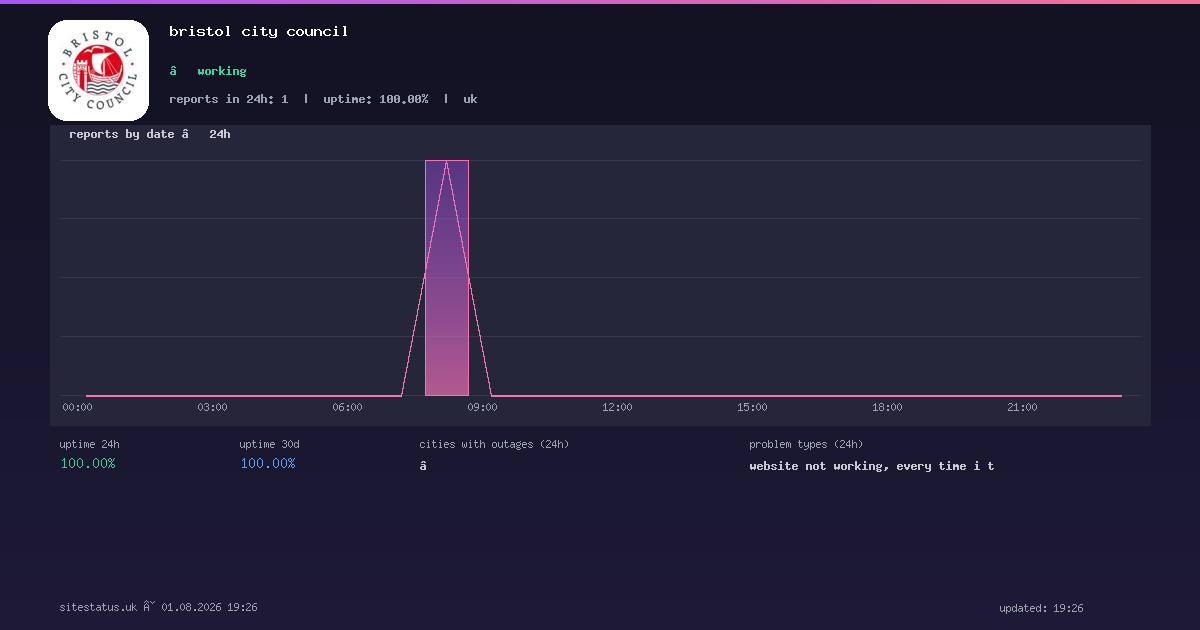Click the 15:00 axis label
The image size is (1200, 630).
(x=752, y=407)
